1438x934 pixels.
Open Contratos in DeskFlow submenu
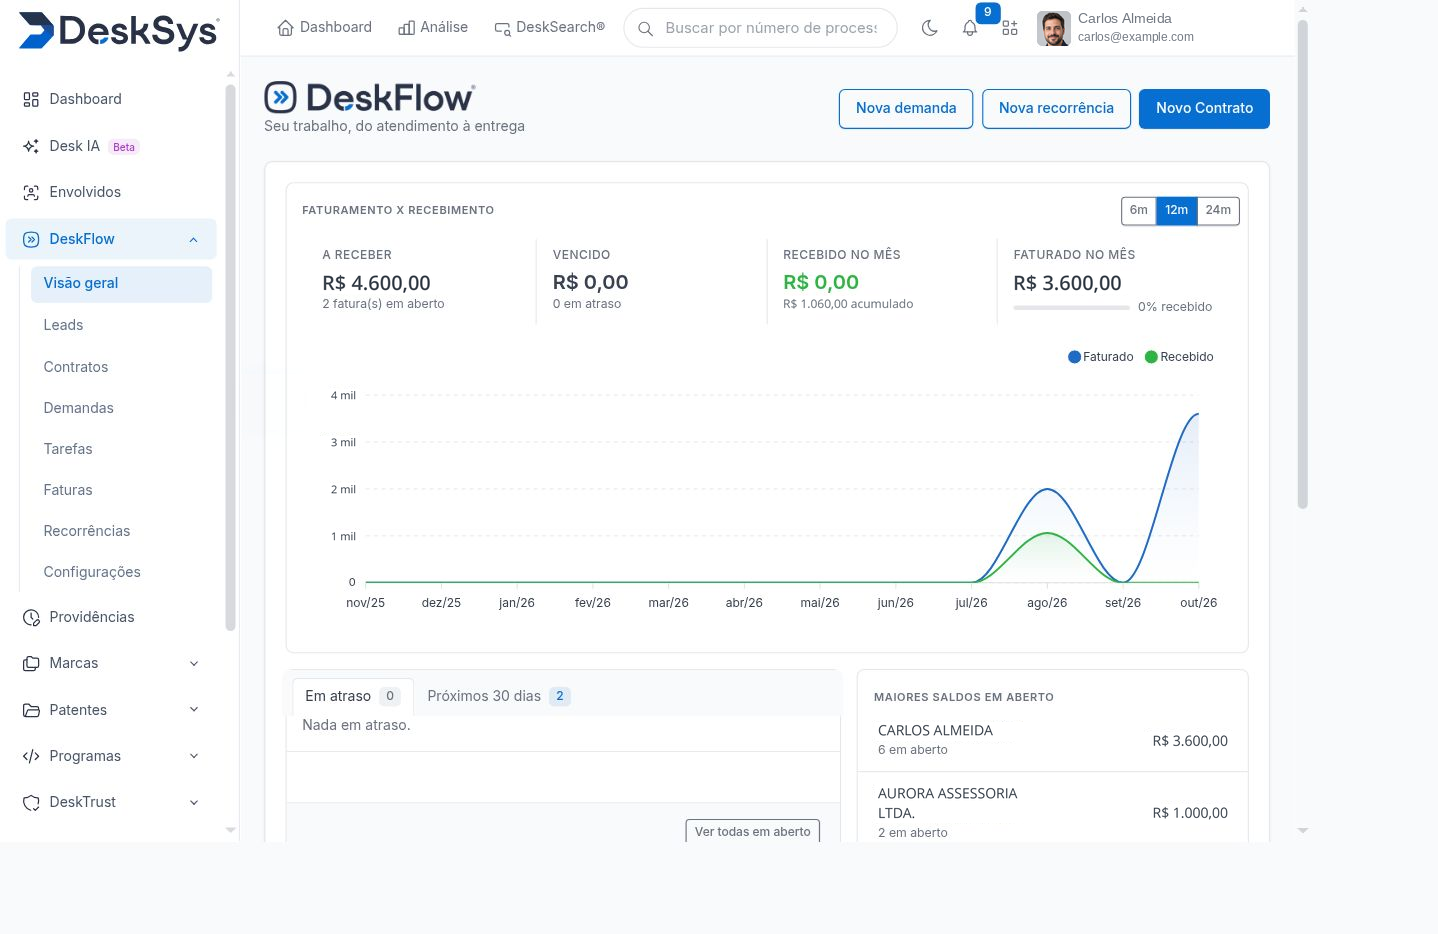[x=76, y=367]
